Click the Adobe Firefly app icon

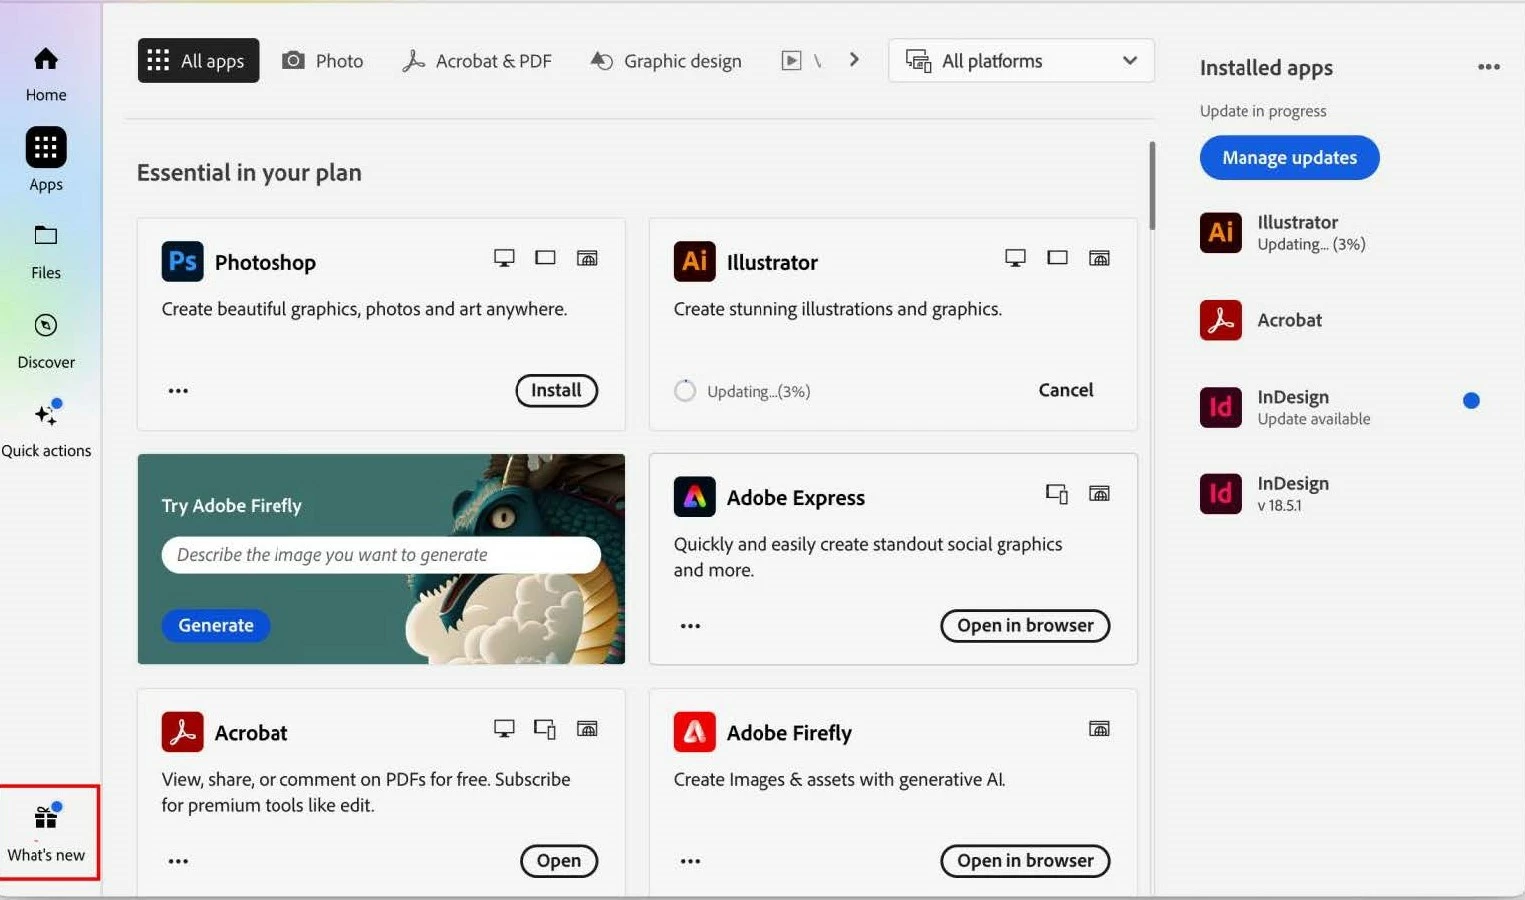694,731
